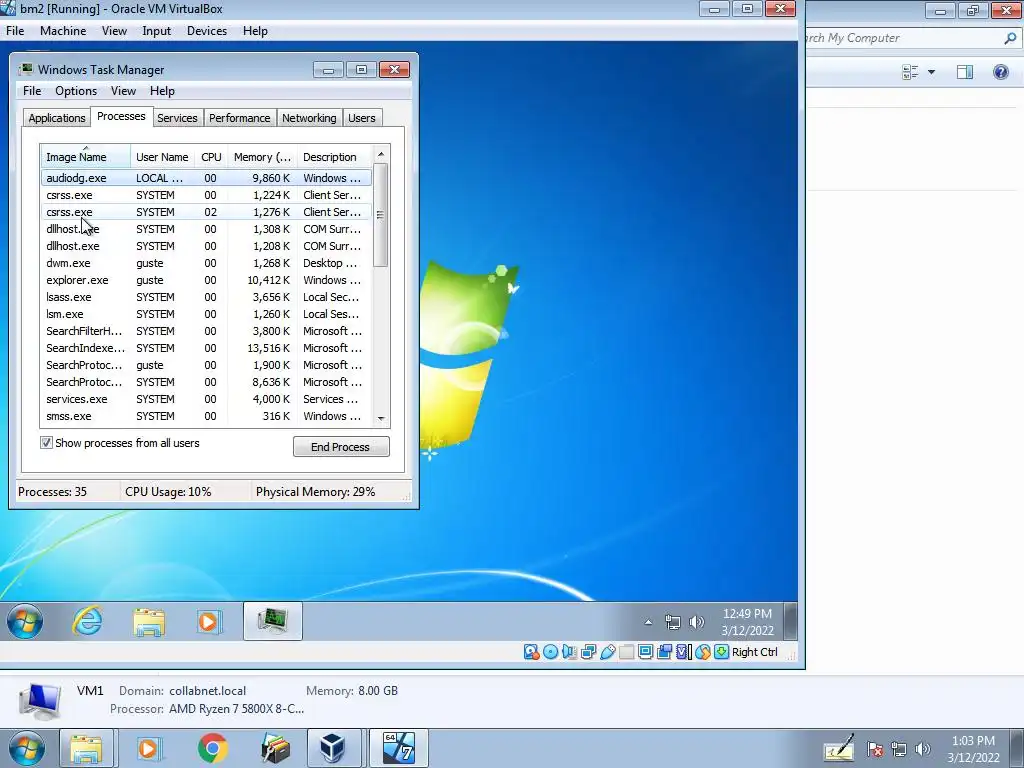Image resolution: width=1024 pixels, height=768 pixels.
Task: Select services.exe process row
Action: tap(206, 399)
